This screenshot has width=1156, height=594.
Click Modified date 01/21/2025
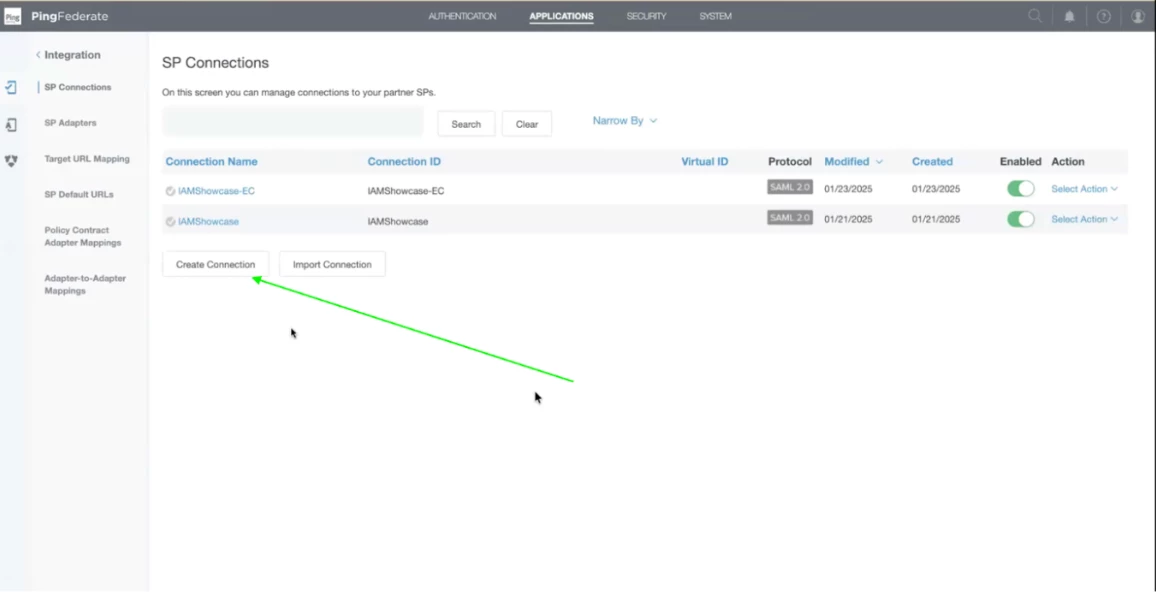[848, 219]
